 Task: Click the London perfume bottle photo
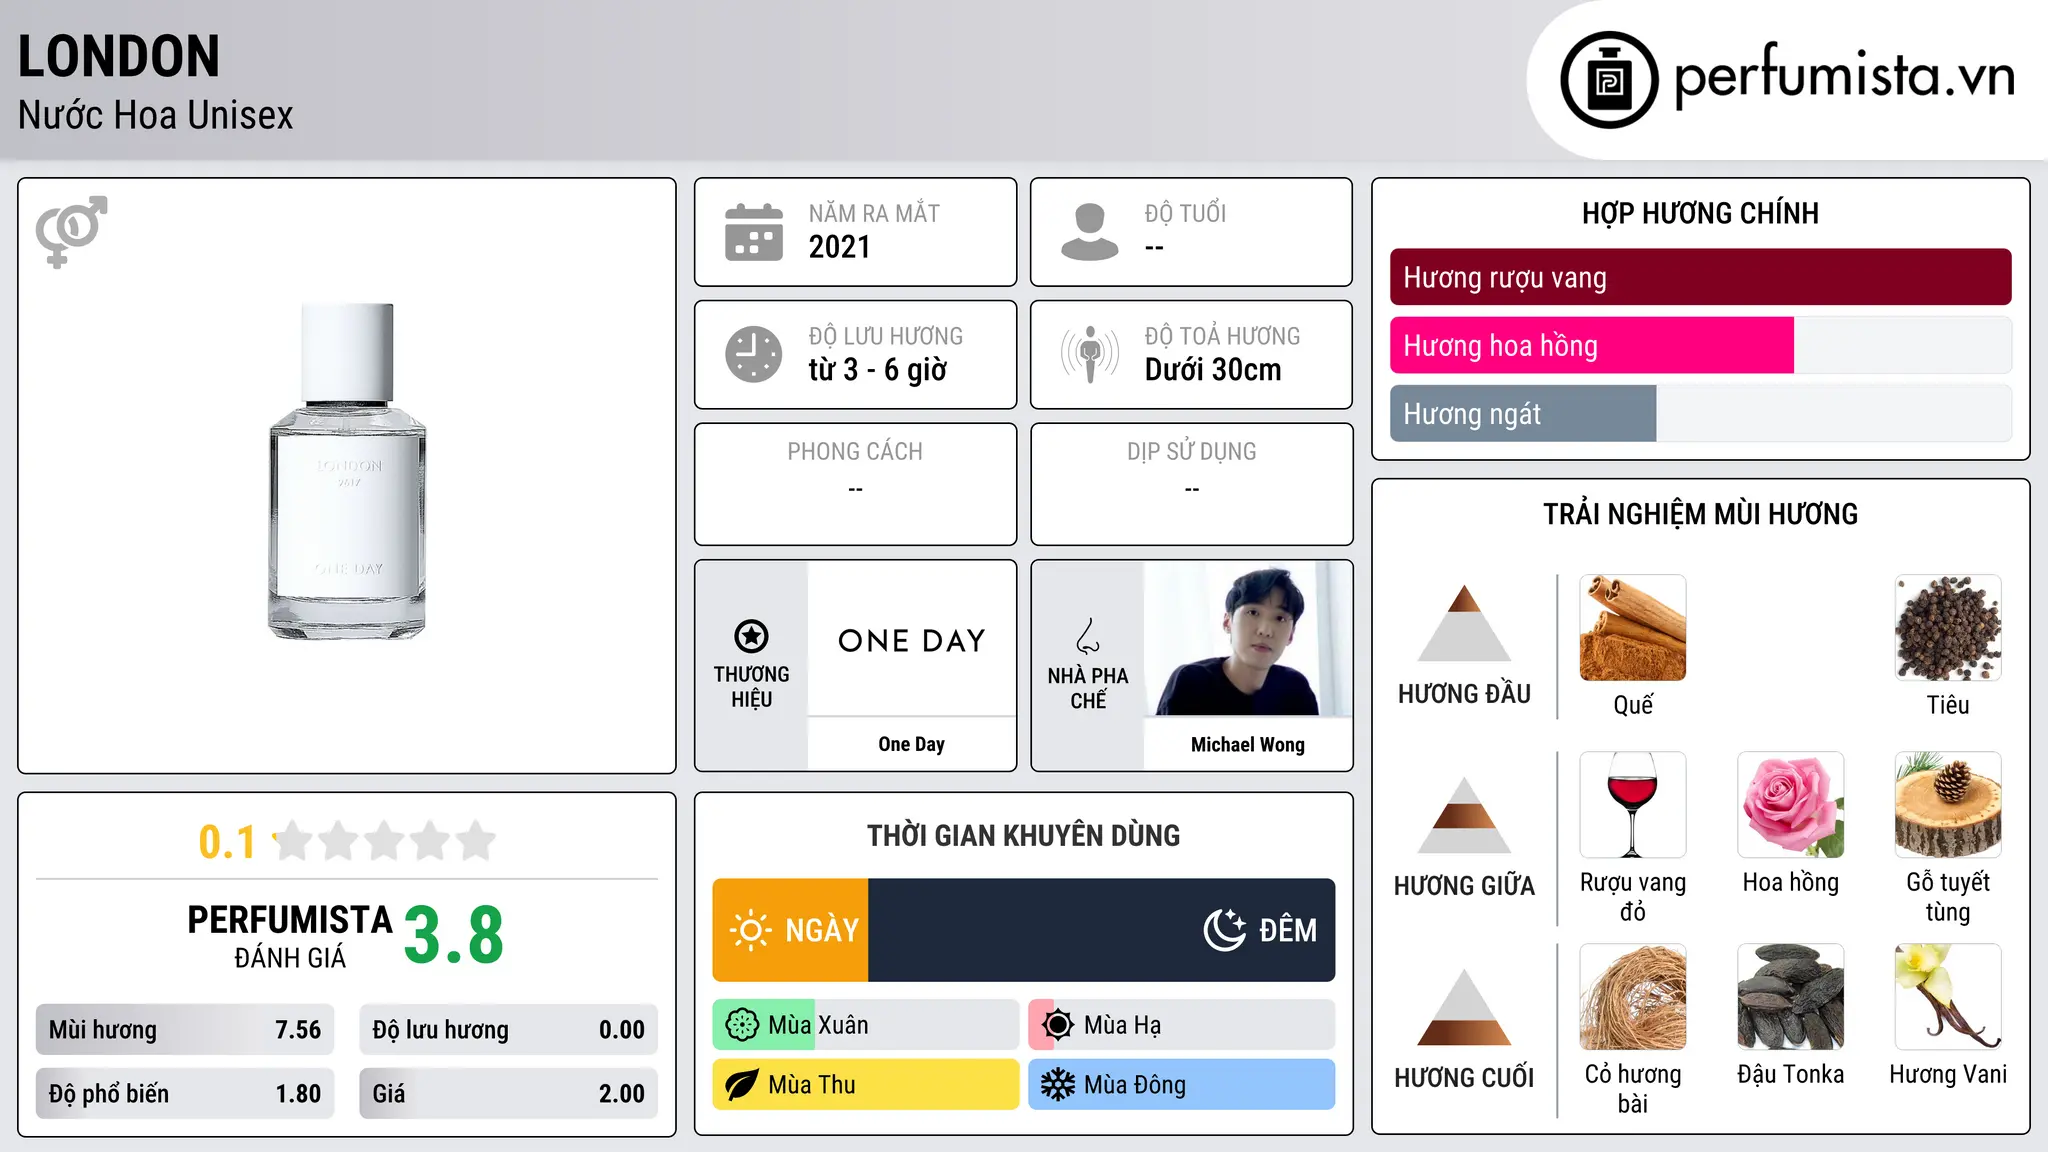click(x=347, y=471)
